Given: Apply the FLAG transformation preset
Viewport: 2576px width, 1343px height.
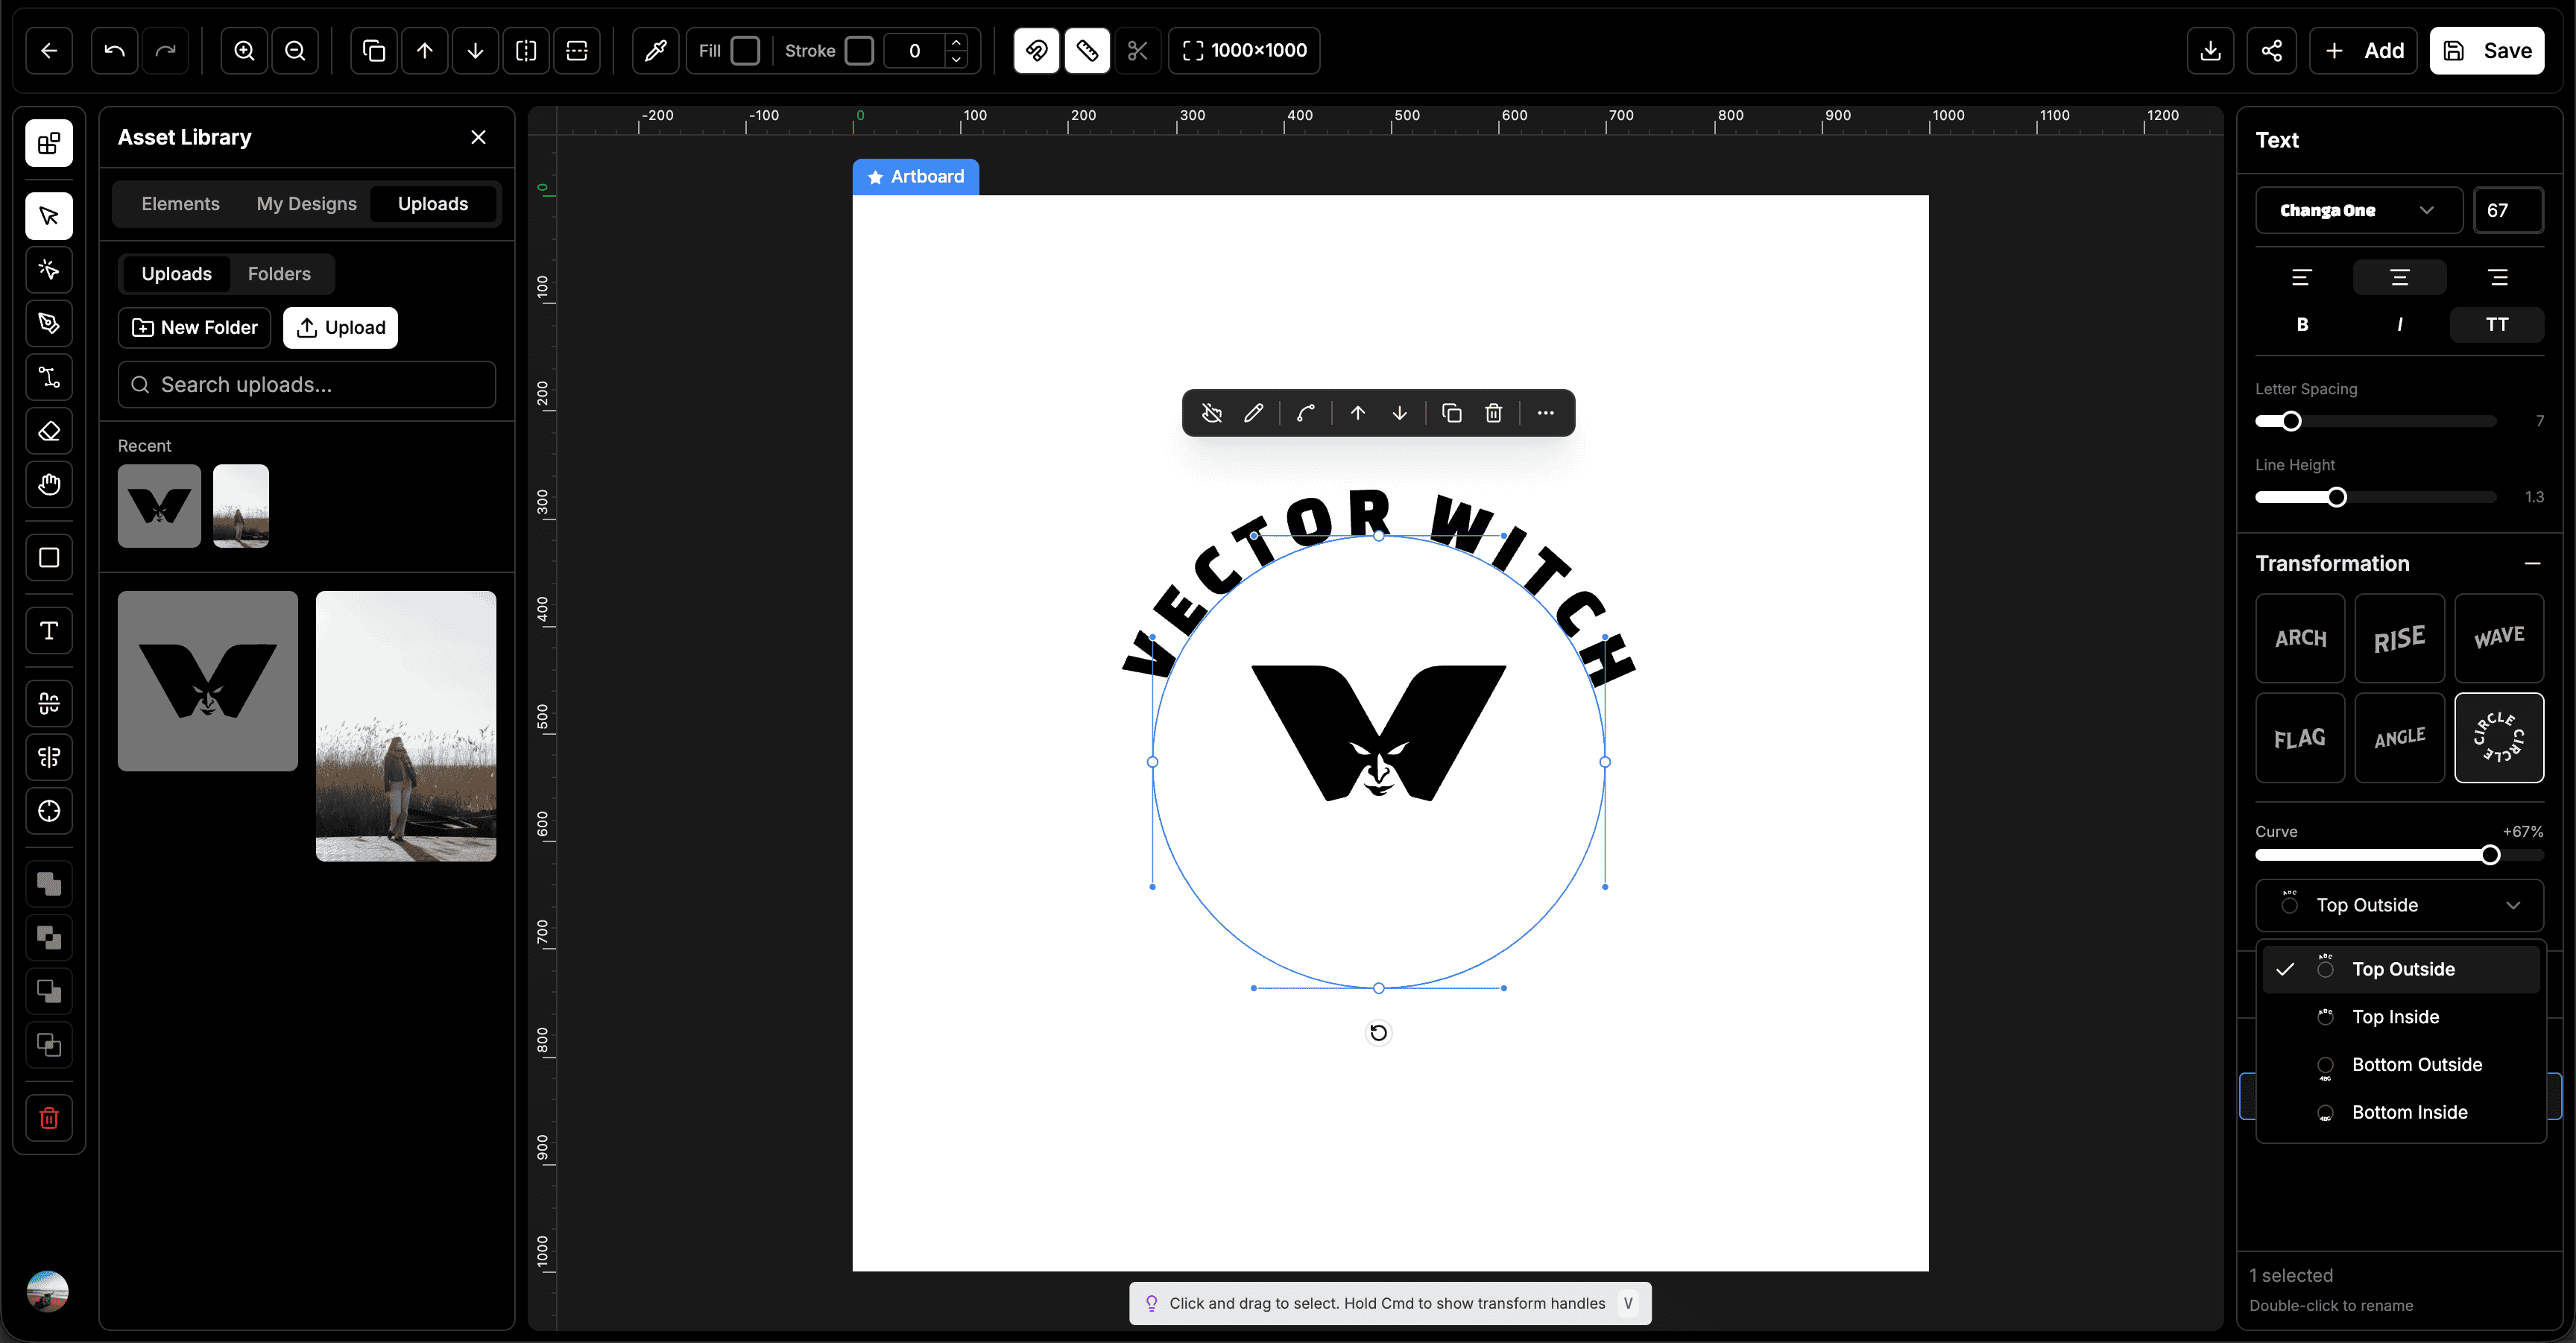Looking at the screenshot, I should point(2300,738).
